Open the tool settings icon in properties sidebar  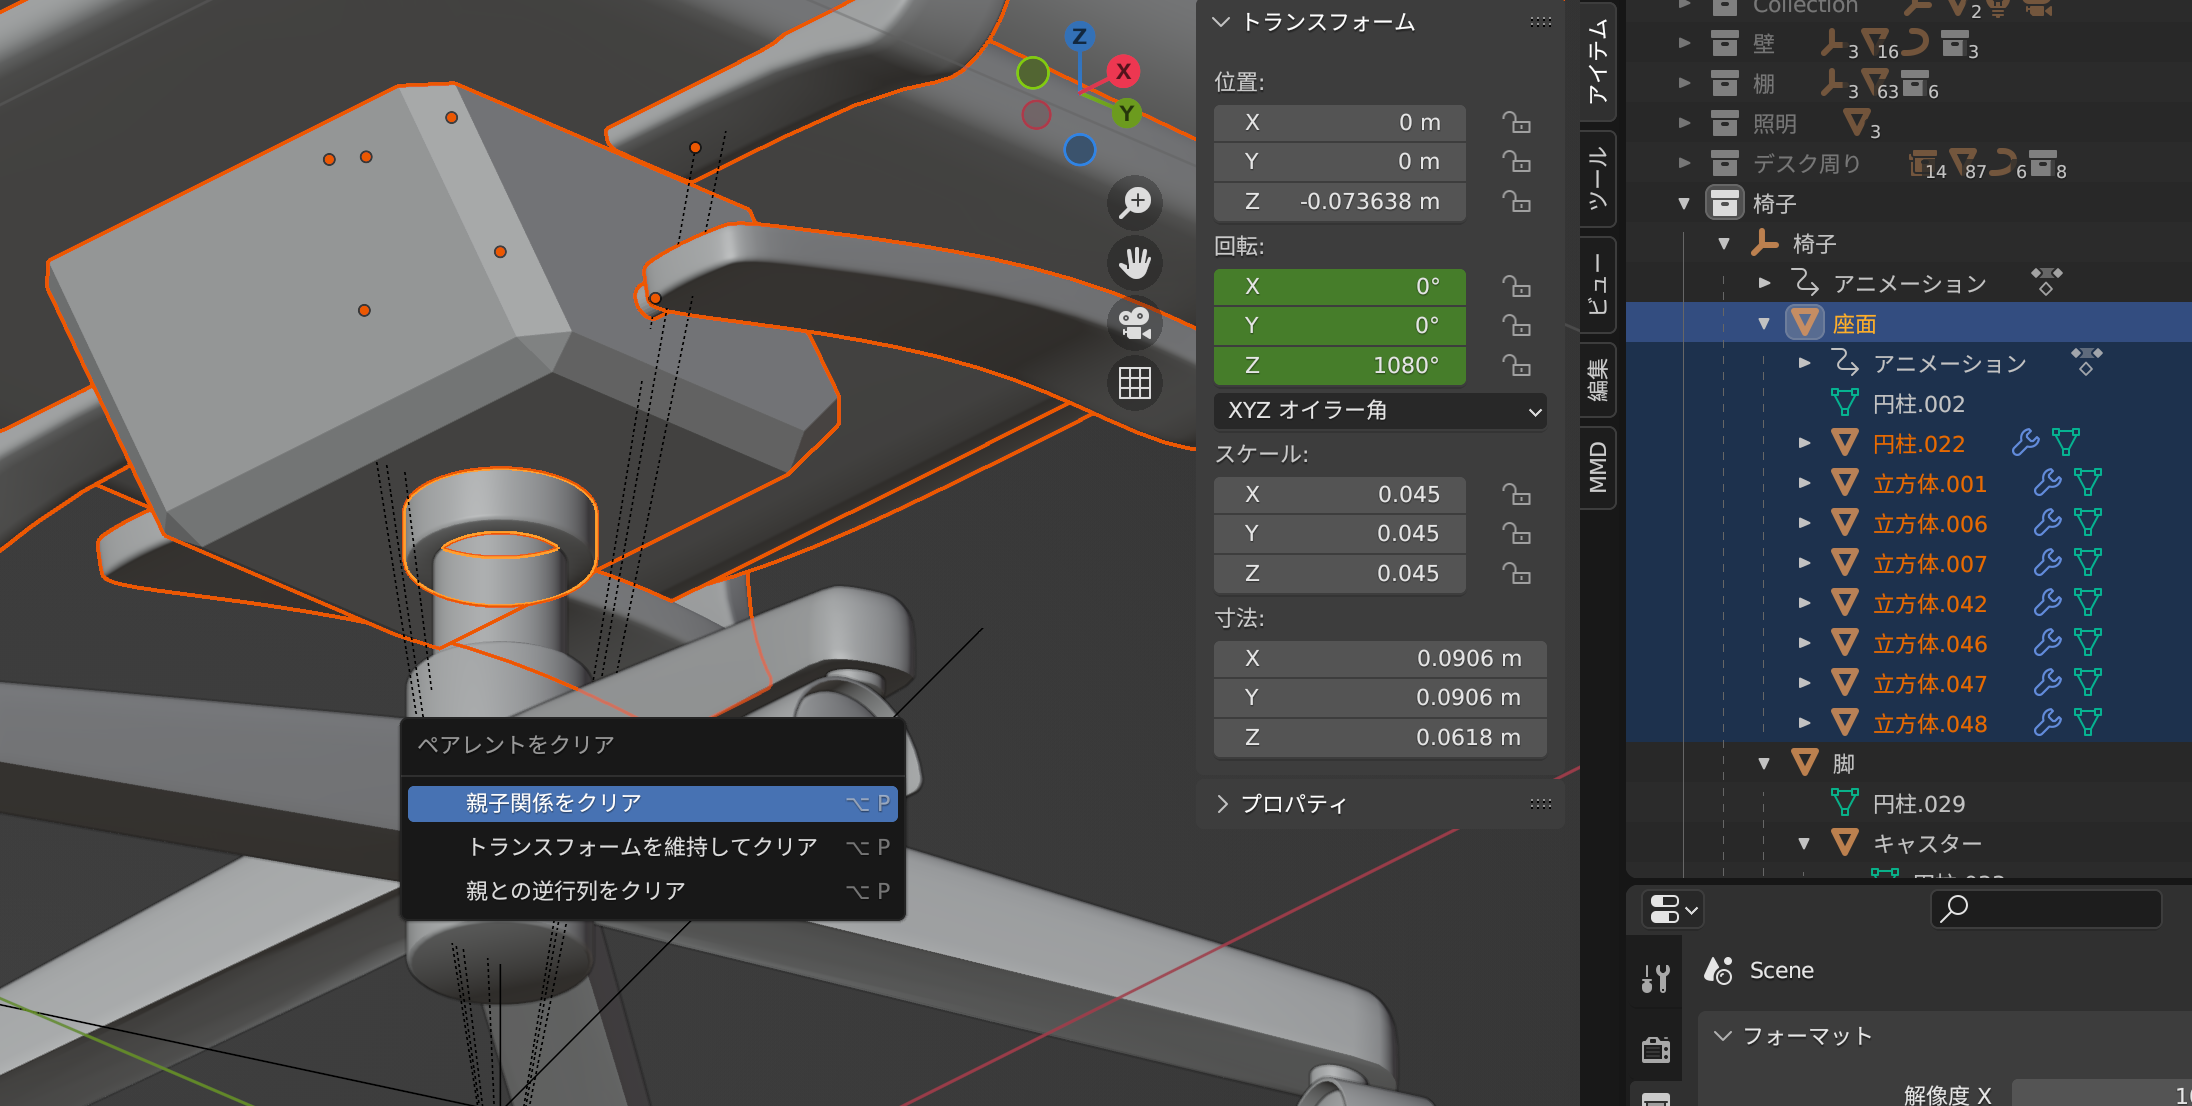[x=1656, y=977]
